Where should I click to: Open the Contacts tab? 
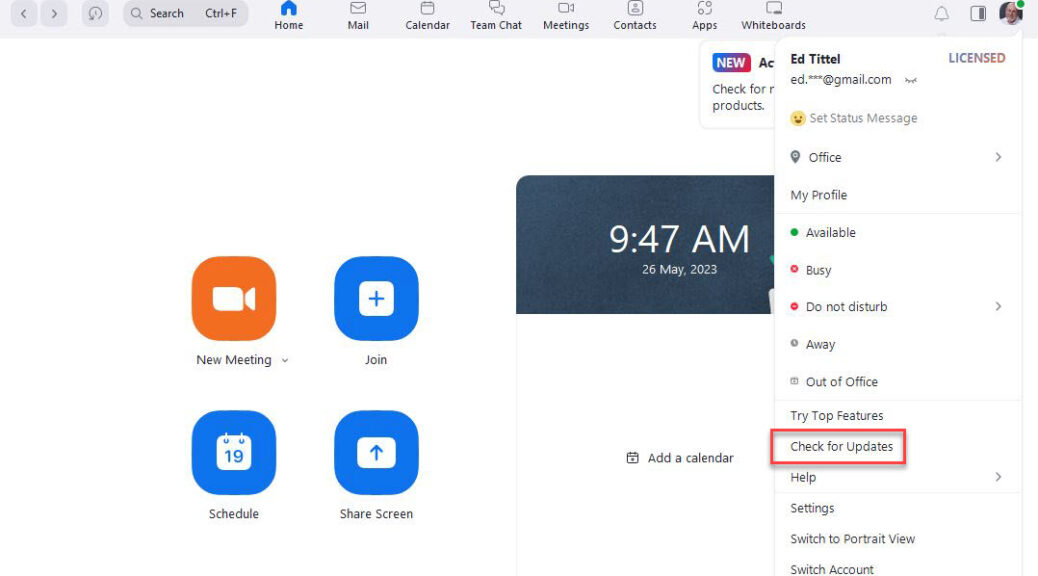point(635,16)
